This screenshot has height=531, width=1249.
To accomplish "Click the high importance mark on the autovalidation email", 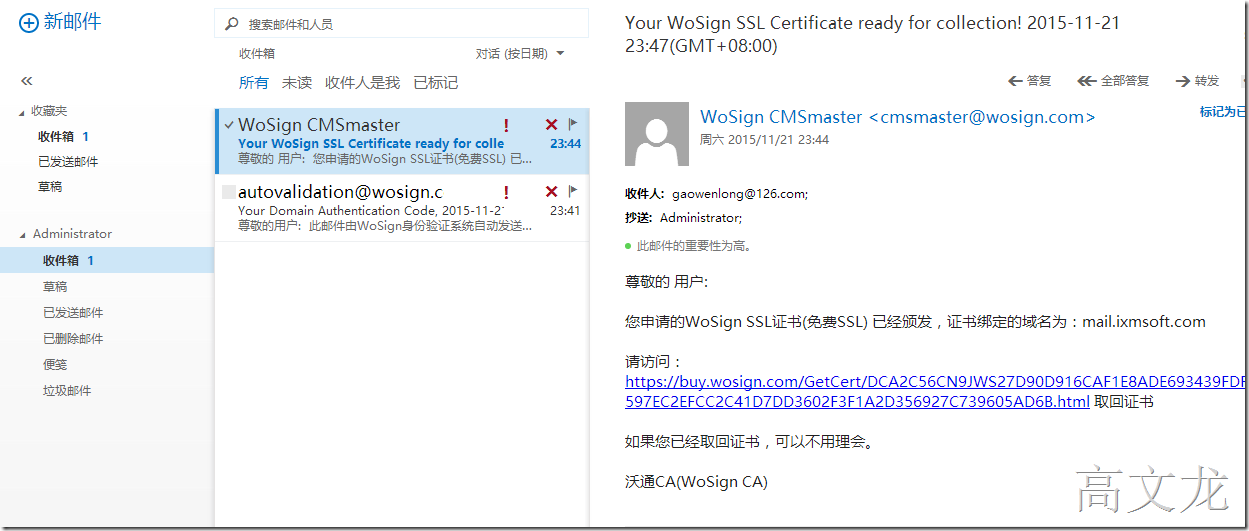I will (x=506, y=192).
